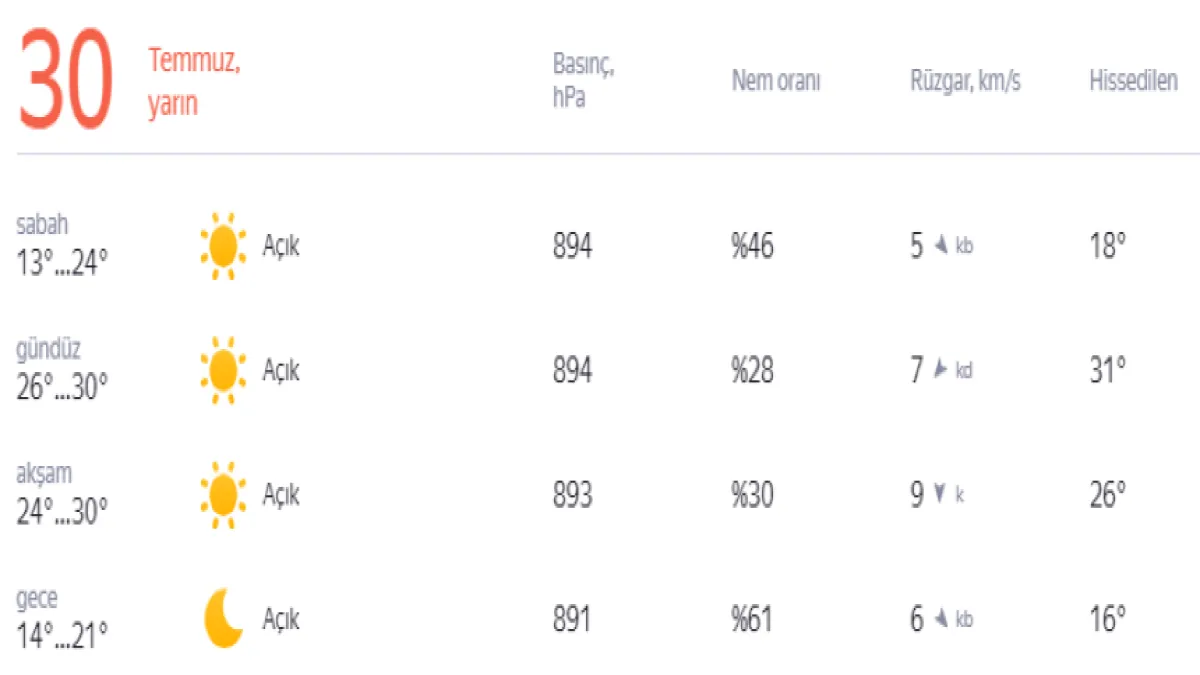Click the night wind direction arrow
This screenshot has width=1200, height=675.
tap(940, 619)
